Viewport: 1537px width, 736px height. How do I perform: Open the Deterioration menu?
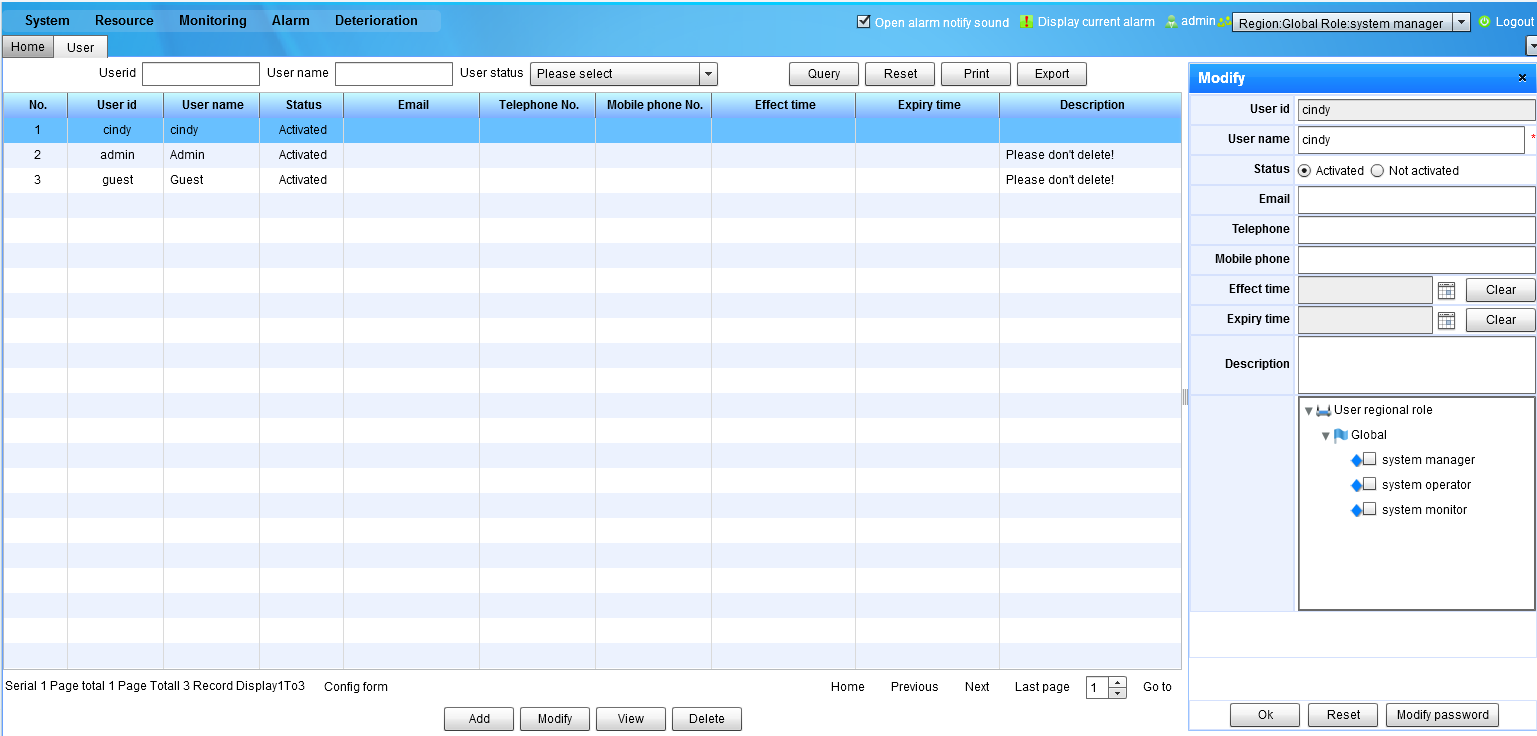(376, 21)
